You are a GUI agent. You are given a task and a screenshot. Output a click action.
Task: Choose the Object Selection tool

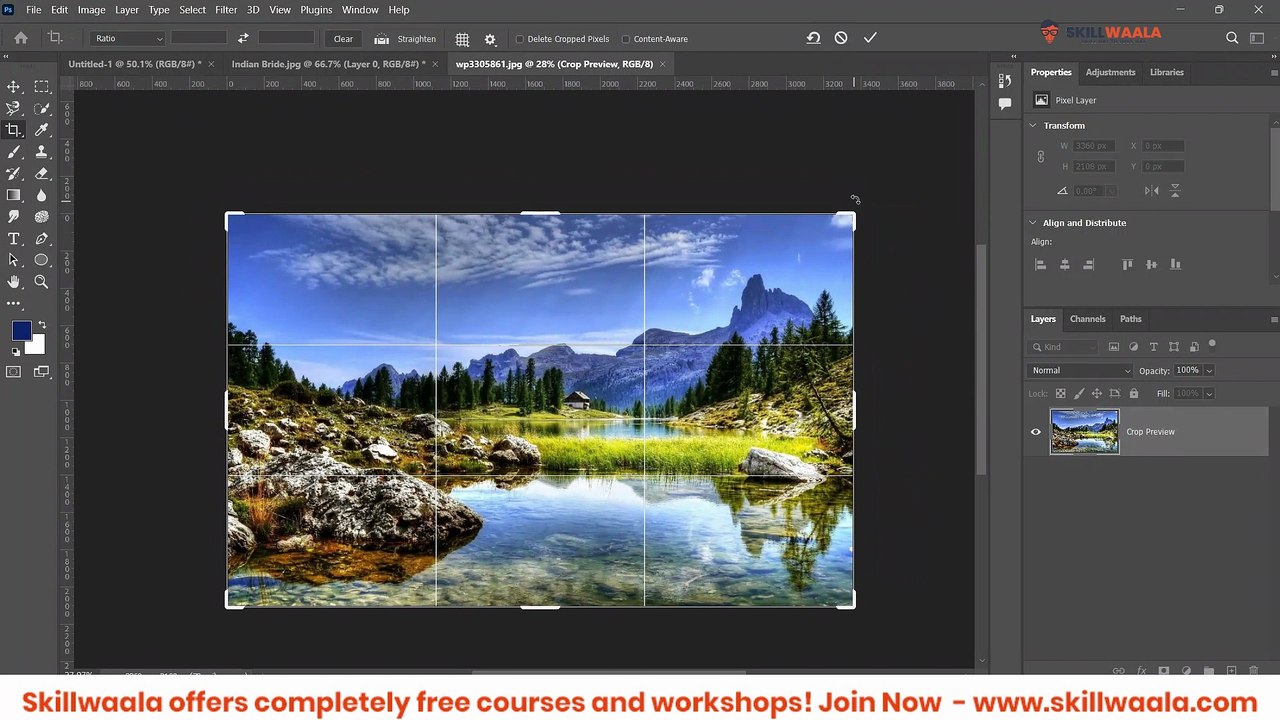(41, 108)
